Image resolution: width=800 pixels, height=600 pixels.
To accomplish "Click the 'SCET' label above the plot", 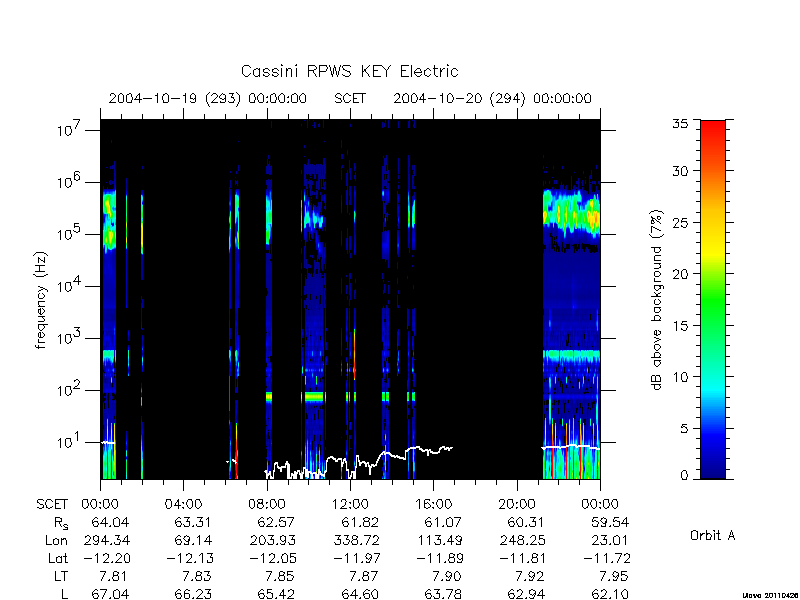I will (350, 98).
